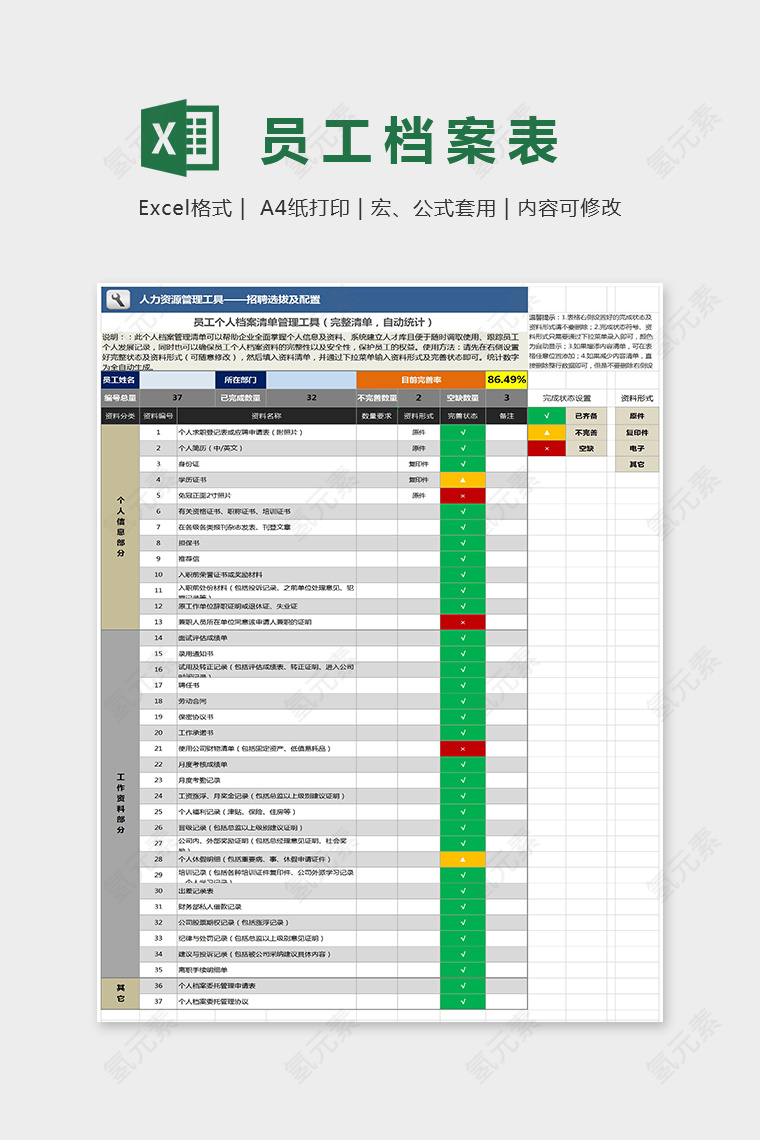
Task: Click the 工作资料部分 category cell
Action: pyautogui.click(x=120, y=803)
